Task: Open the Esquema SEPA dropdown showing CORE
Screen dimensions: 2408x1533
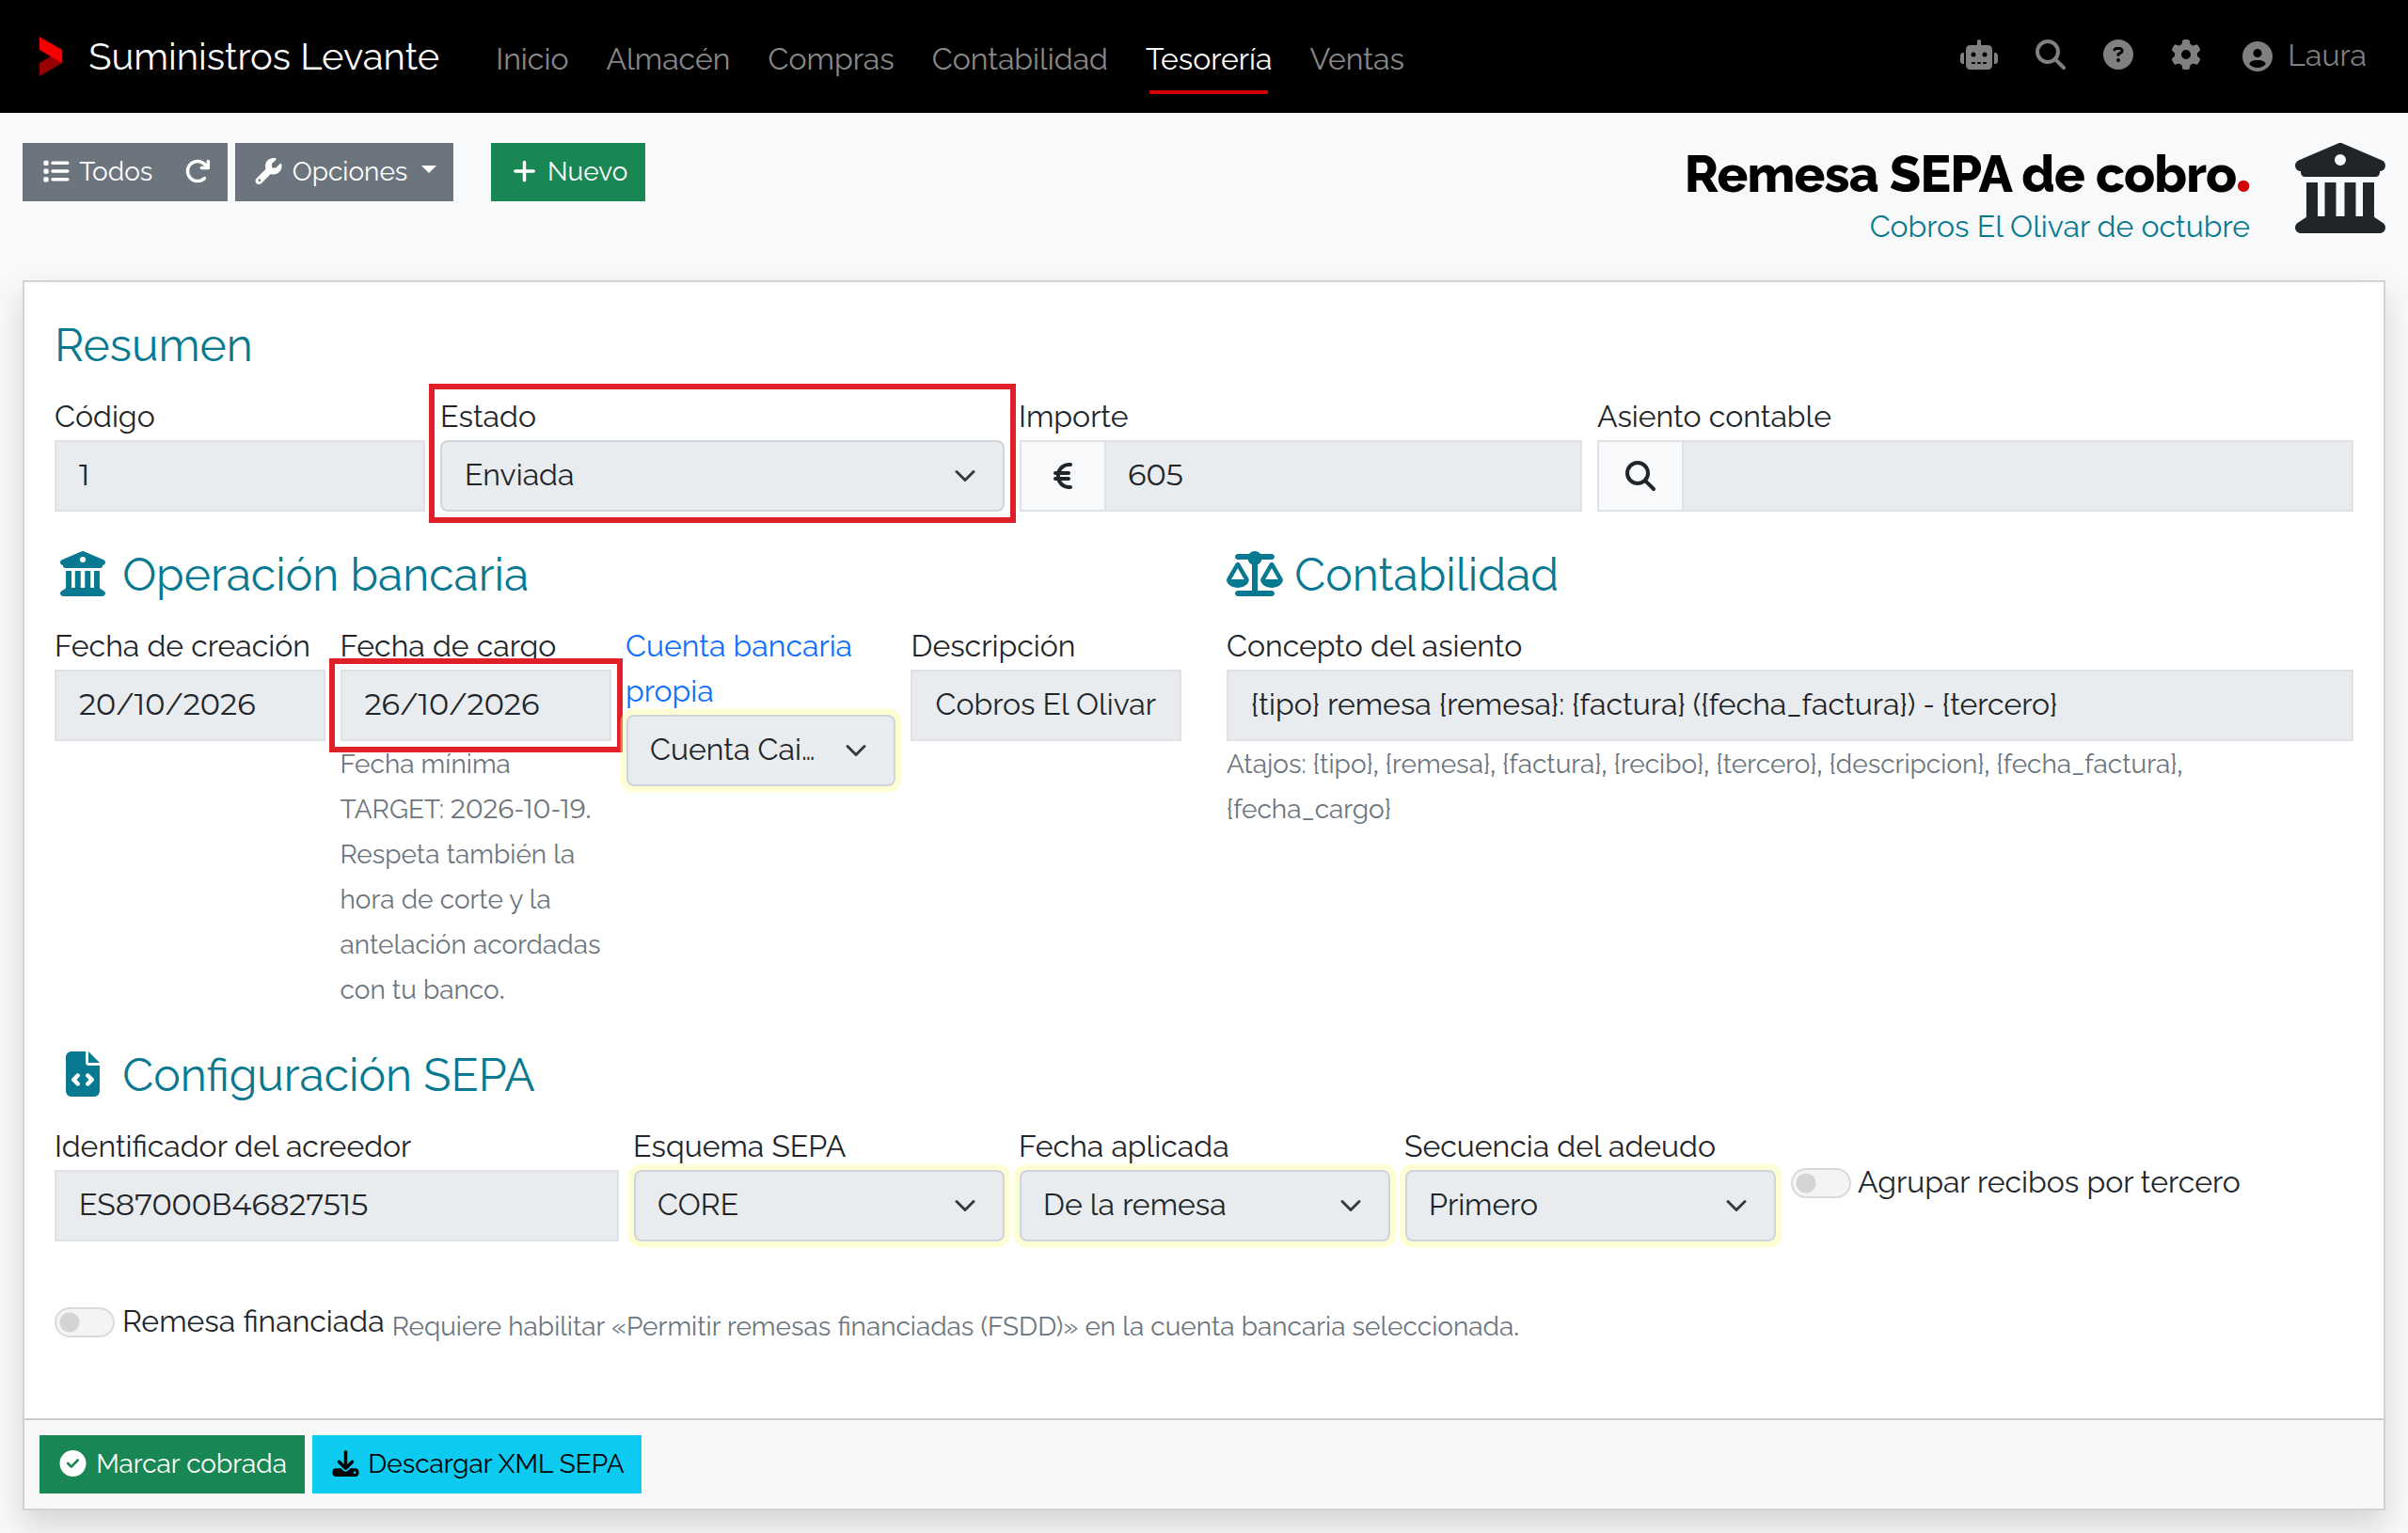Action: click(818, 1205)
